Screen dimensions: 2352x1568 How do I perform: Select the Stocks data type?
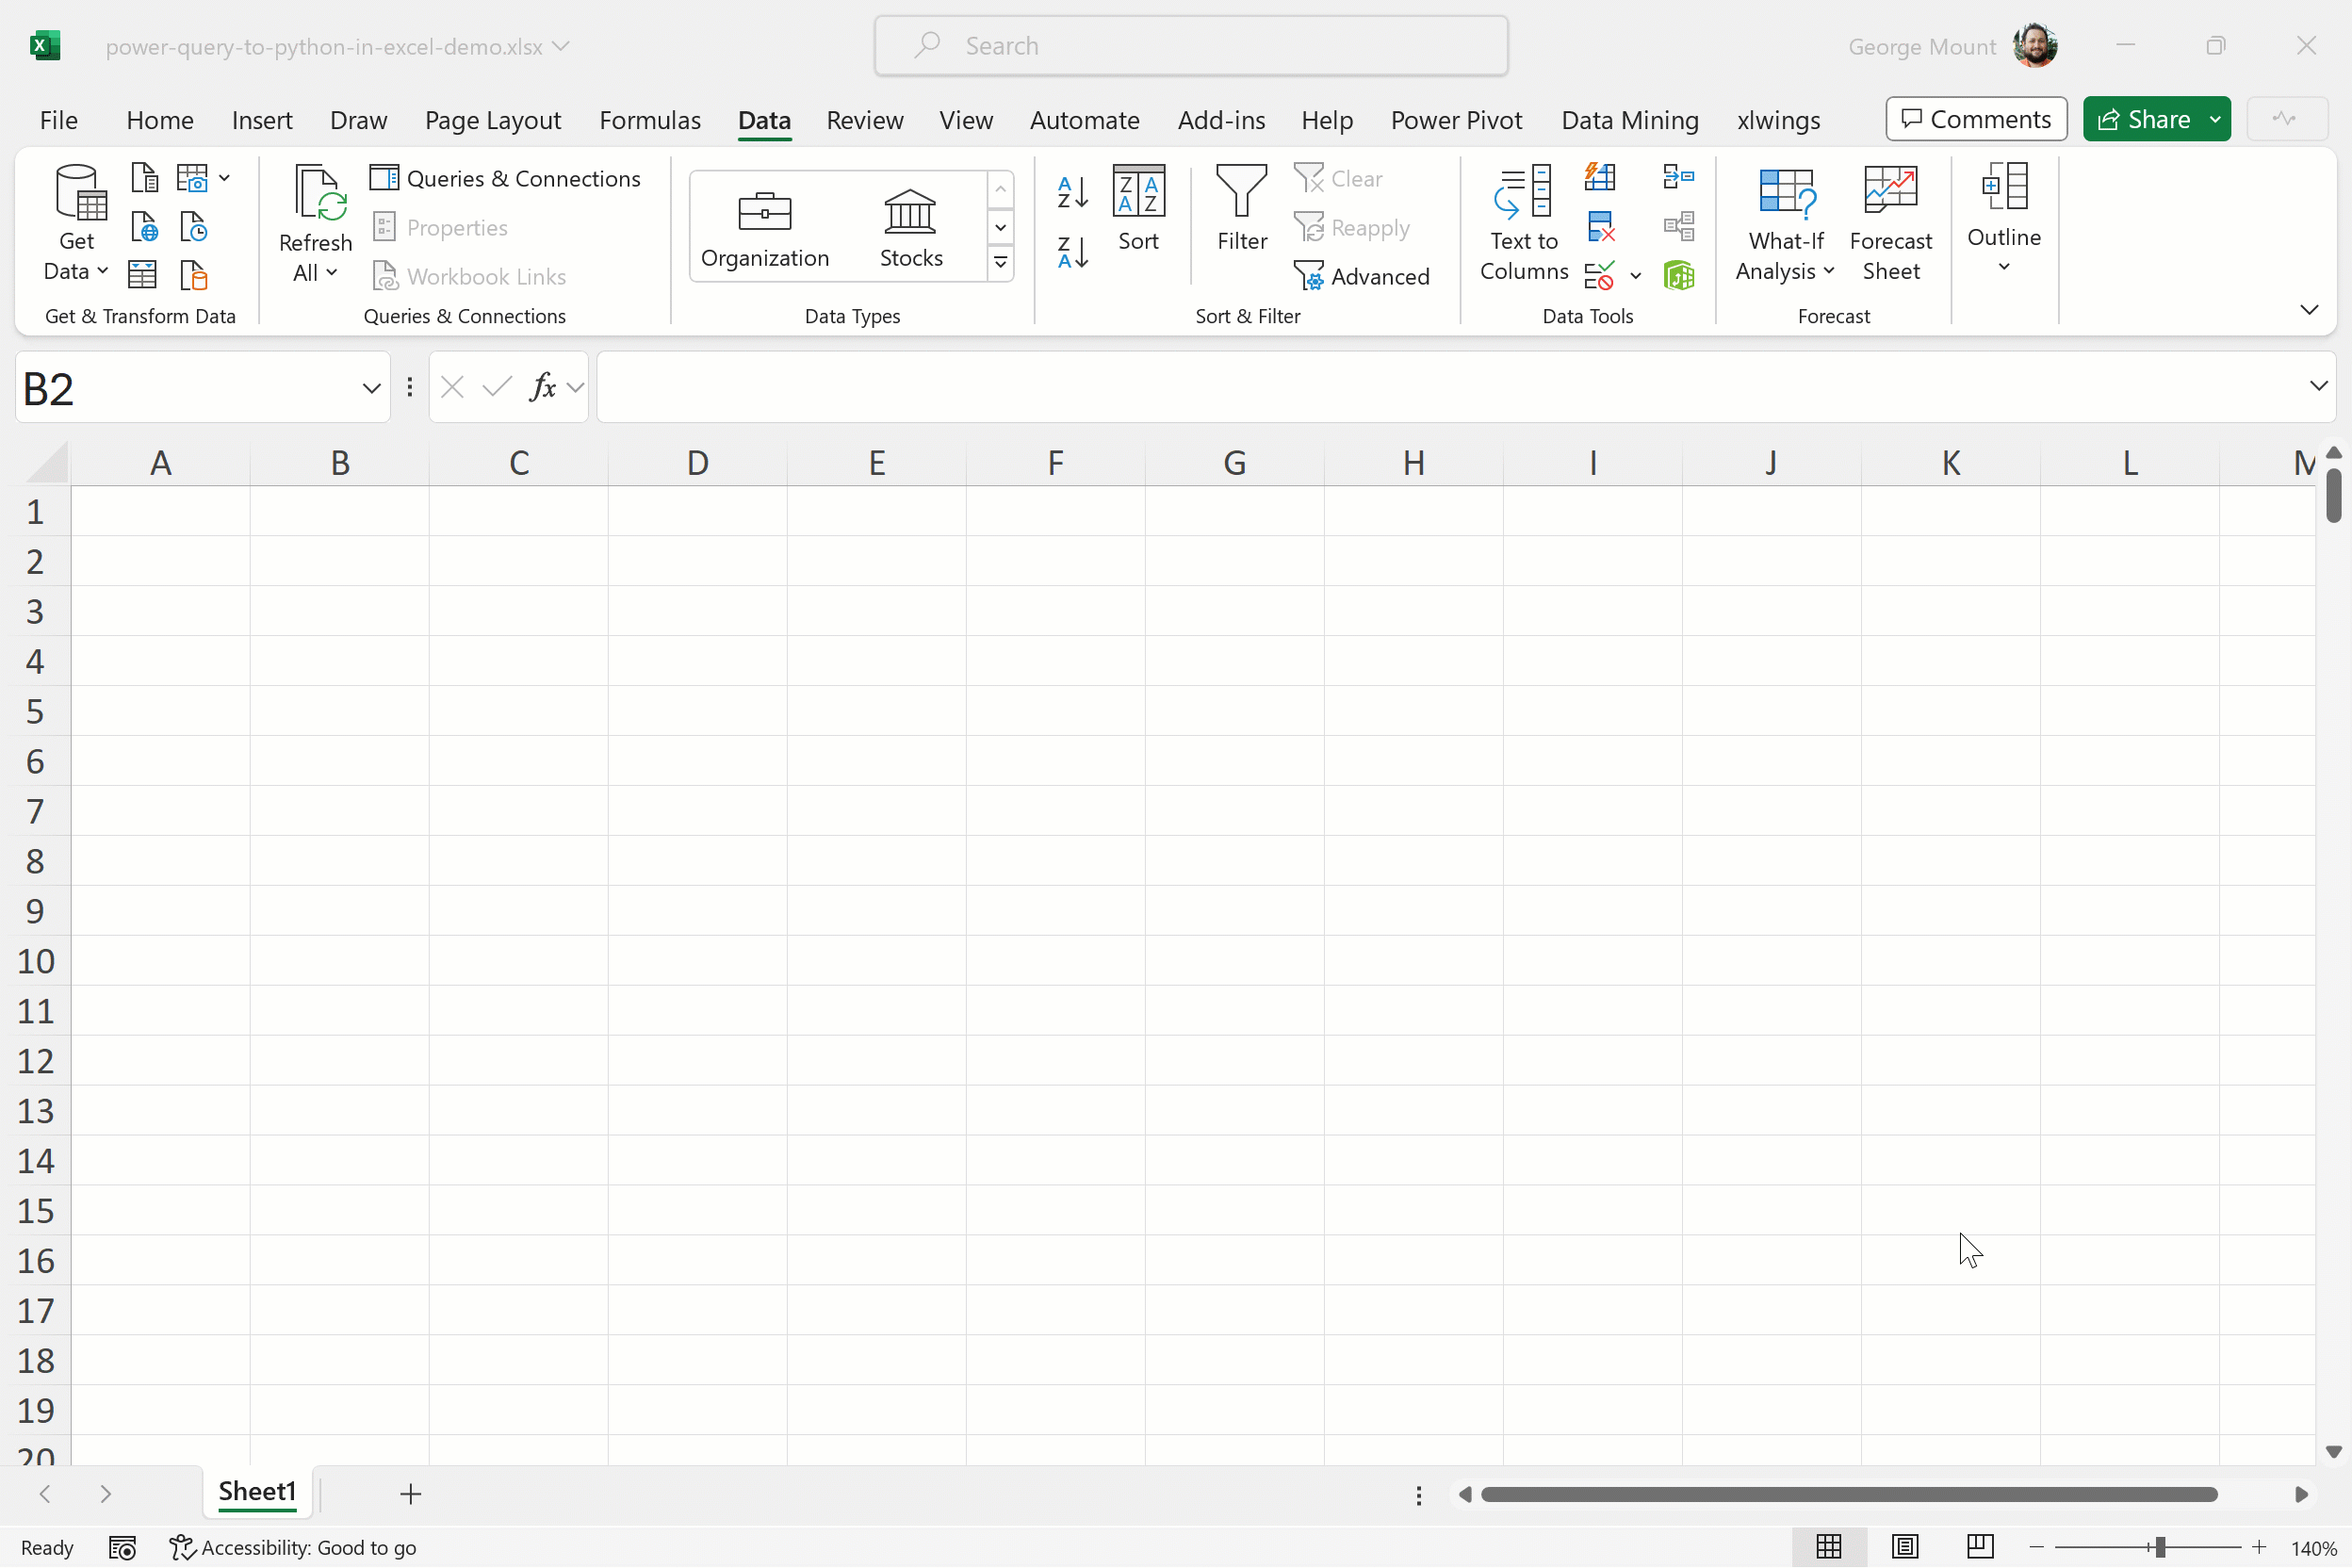[x=910, y=228]
